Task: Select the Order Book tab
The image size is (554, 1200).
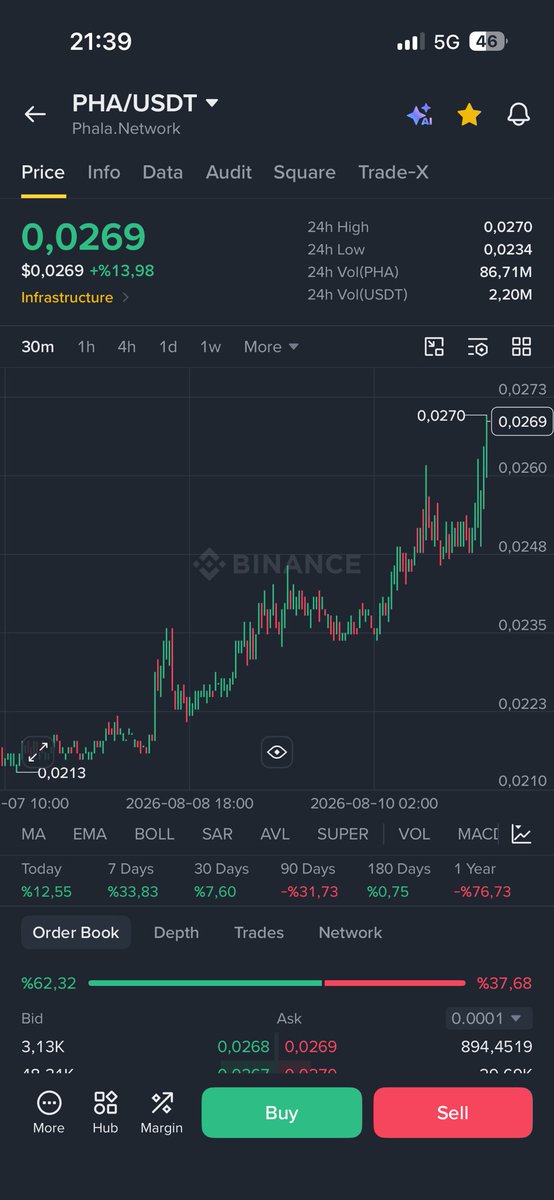Action: pyautogui.click(x=76, y=932)
